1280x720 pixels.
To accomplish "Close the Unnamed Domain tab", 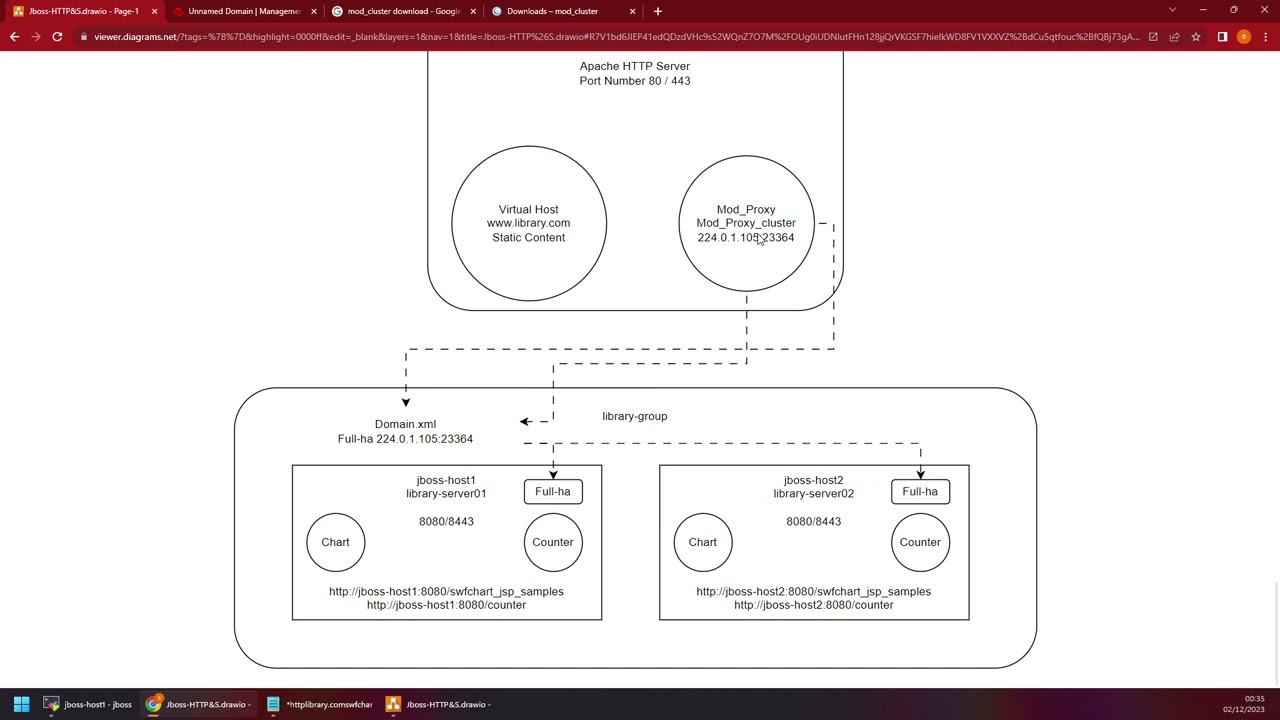I will coord(314,11).
